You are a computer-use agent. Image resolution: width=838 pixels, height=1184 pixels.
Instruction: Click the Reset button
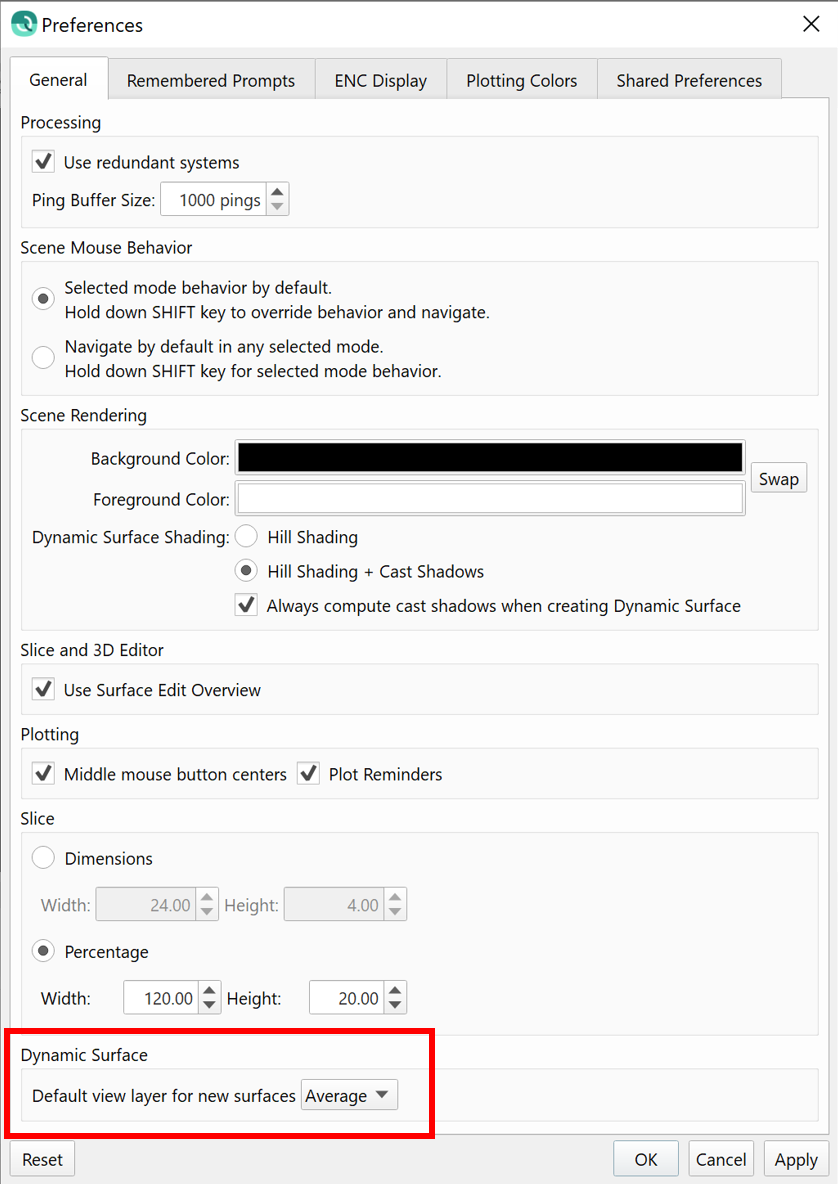coord(42,1160)
